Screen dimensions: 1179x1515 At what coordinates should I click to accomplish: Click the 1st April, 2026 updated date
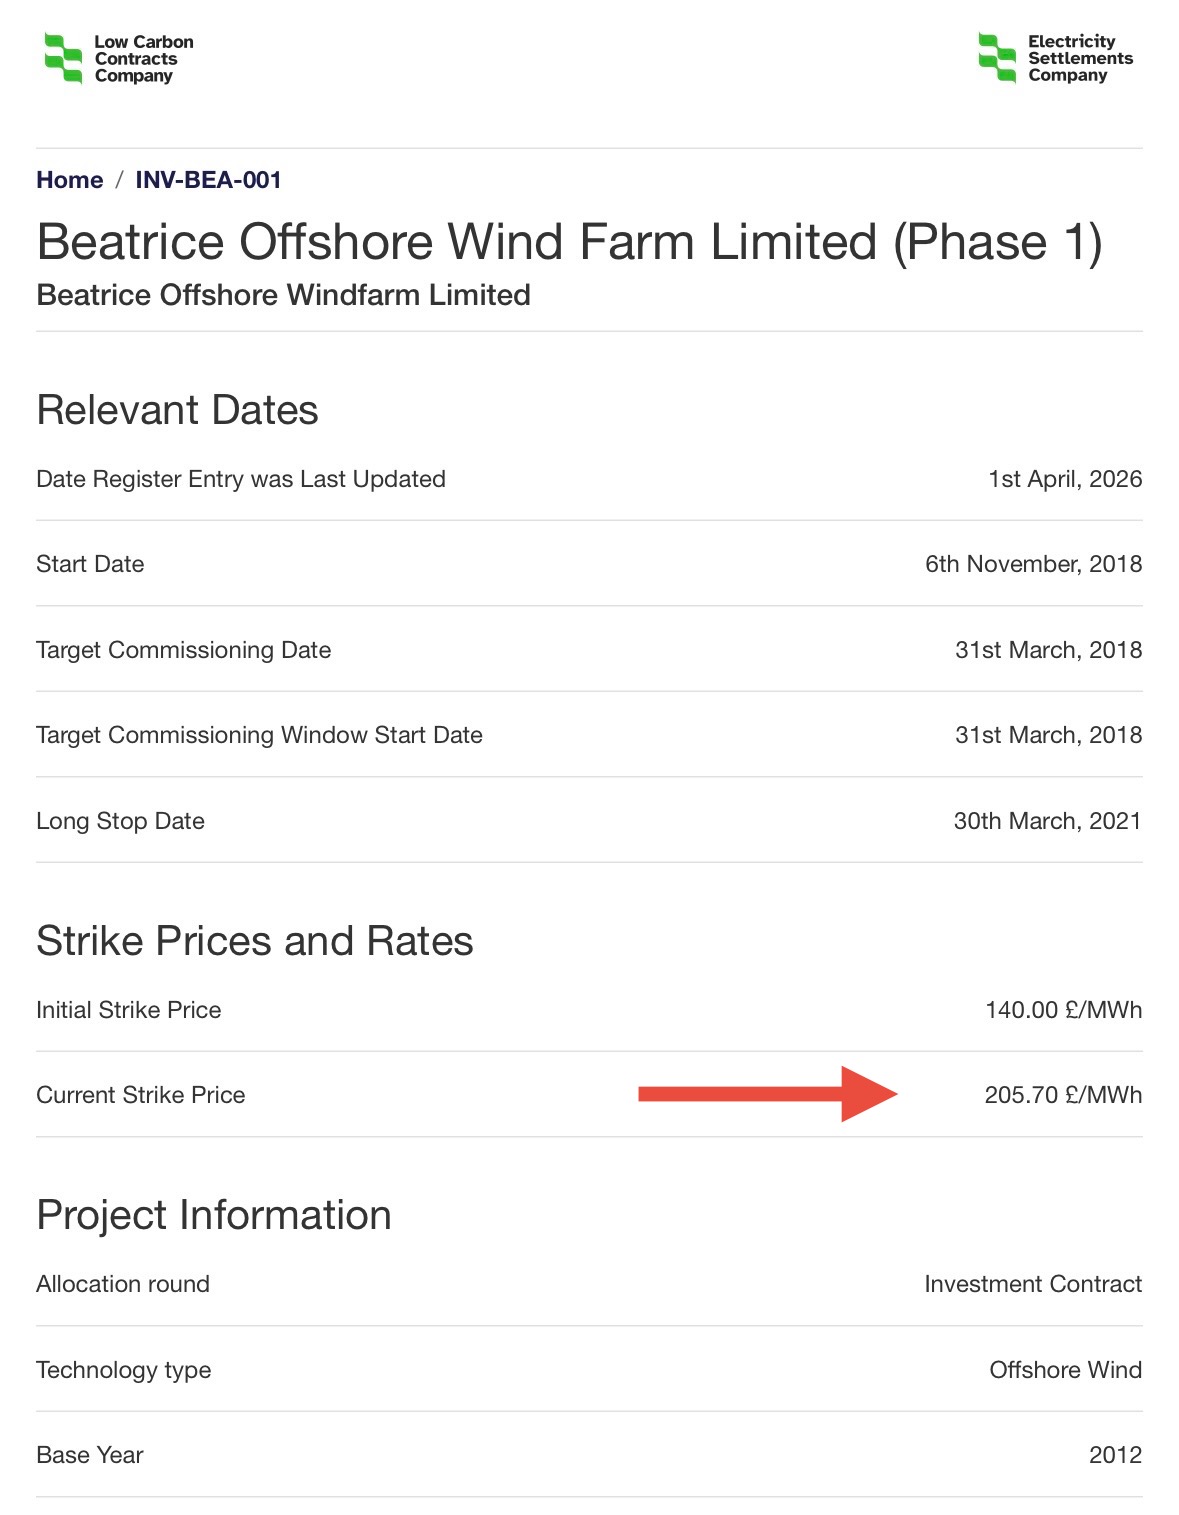pyautogui.click(x=1064, y=479)
